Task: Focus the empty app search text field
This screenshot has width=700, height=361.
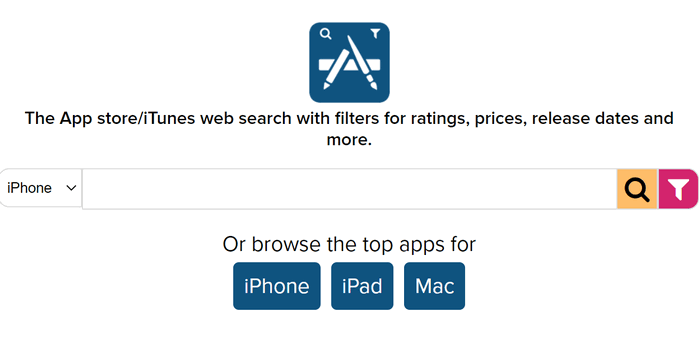Action: coord(350,189)
